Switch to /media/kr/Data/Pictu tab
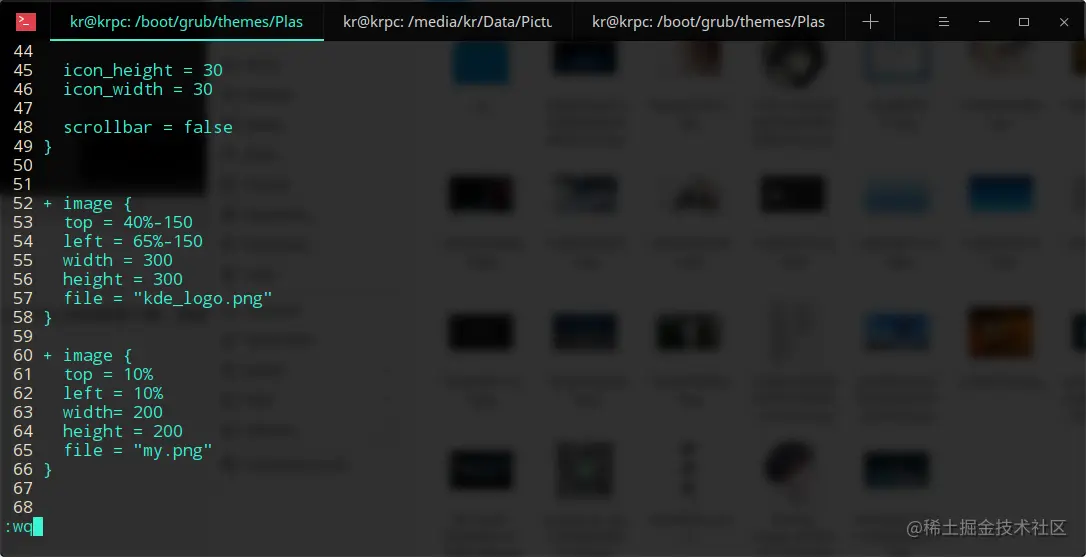The width and height of the screenshot is (1086, 557). (x=447, y=21)
